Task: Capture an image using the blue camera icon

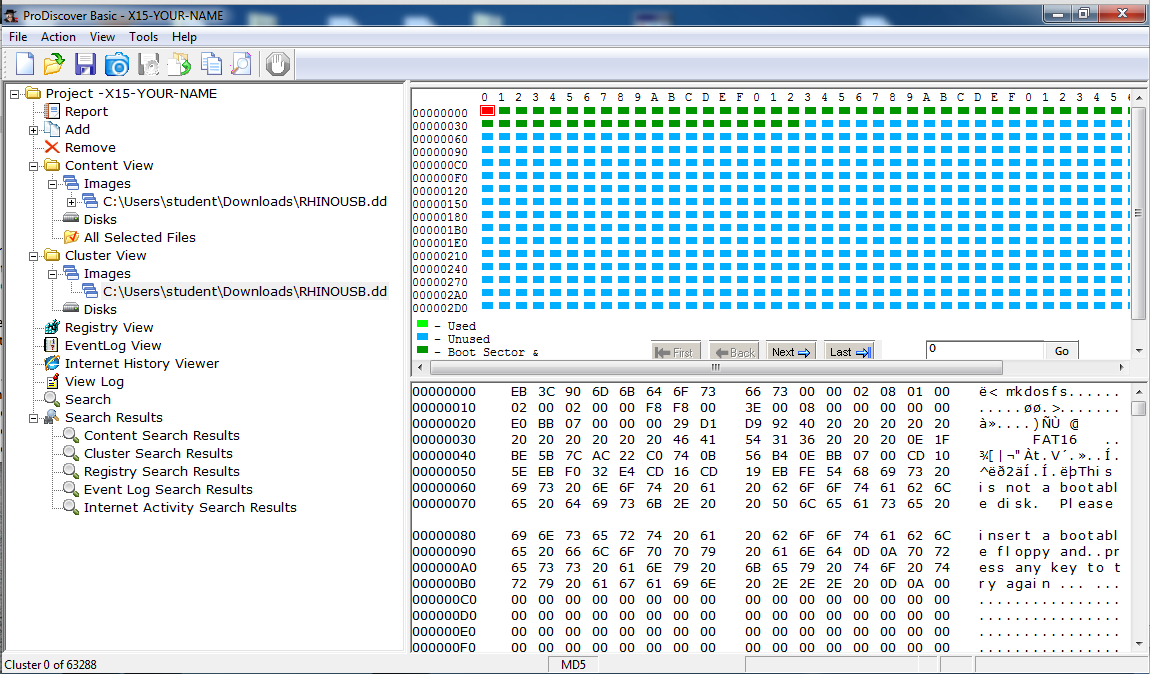Action: click(117, 65)
